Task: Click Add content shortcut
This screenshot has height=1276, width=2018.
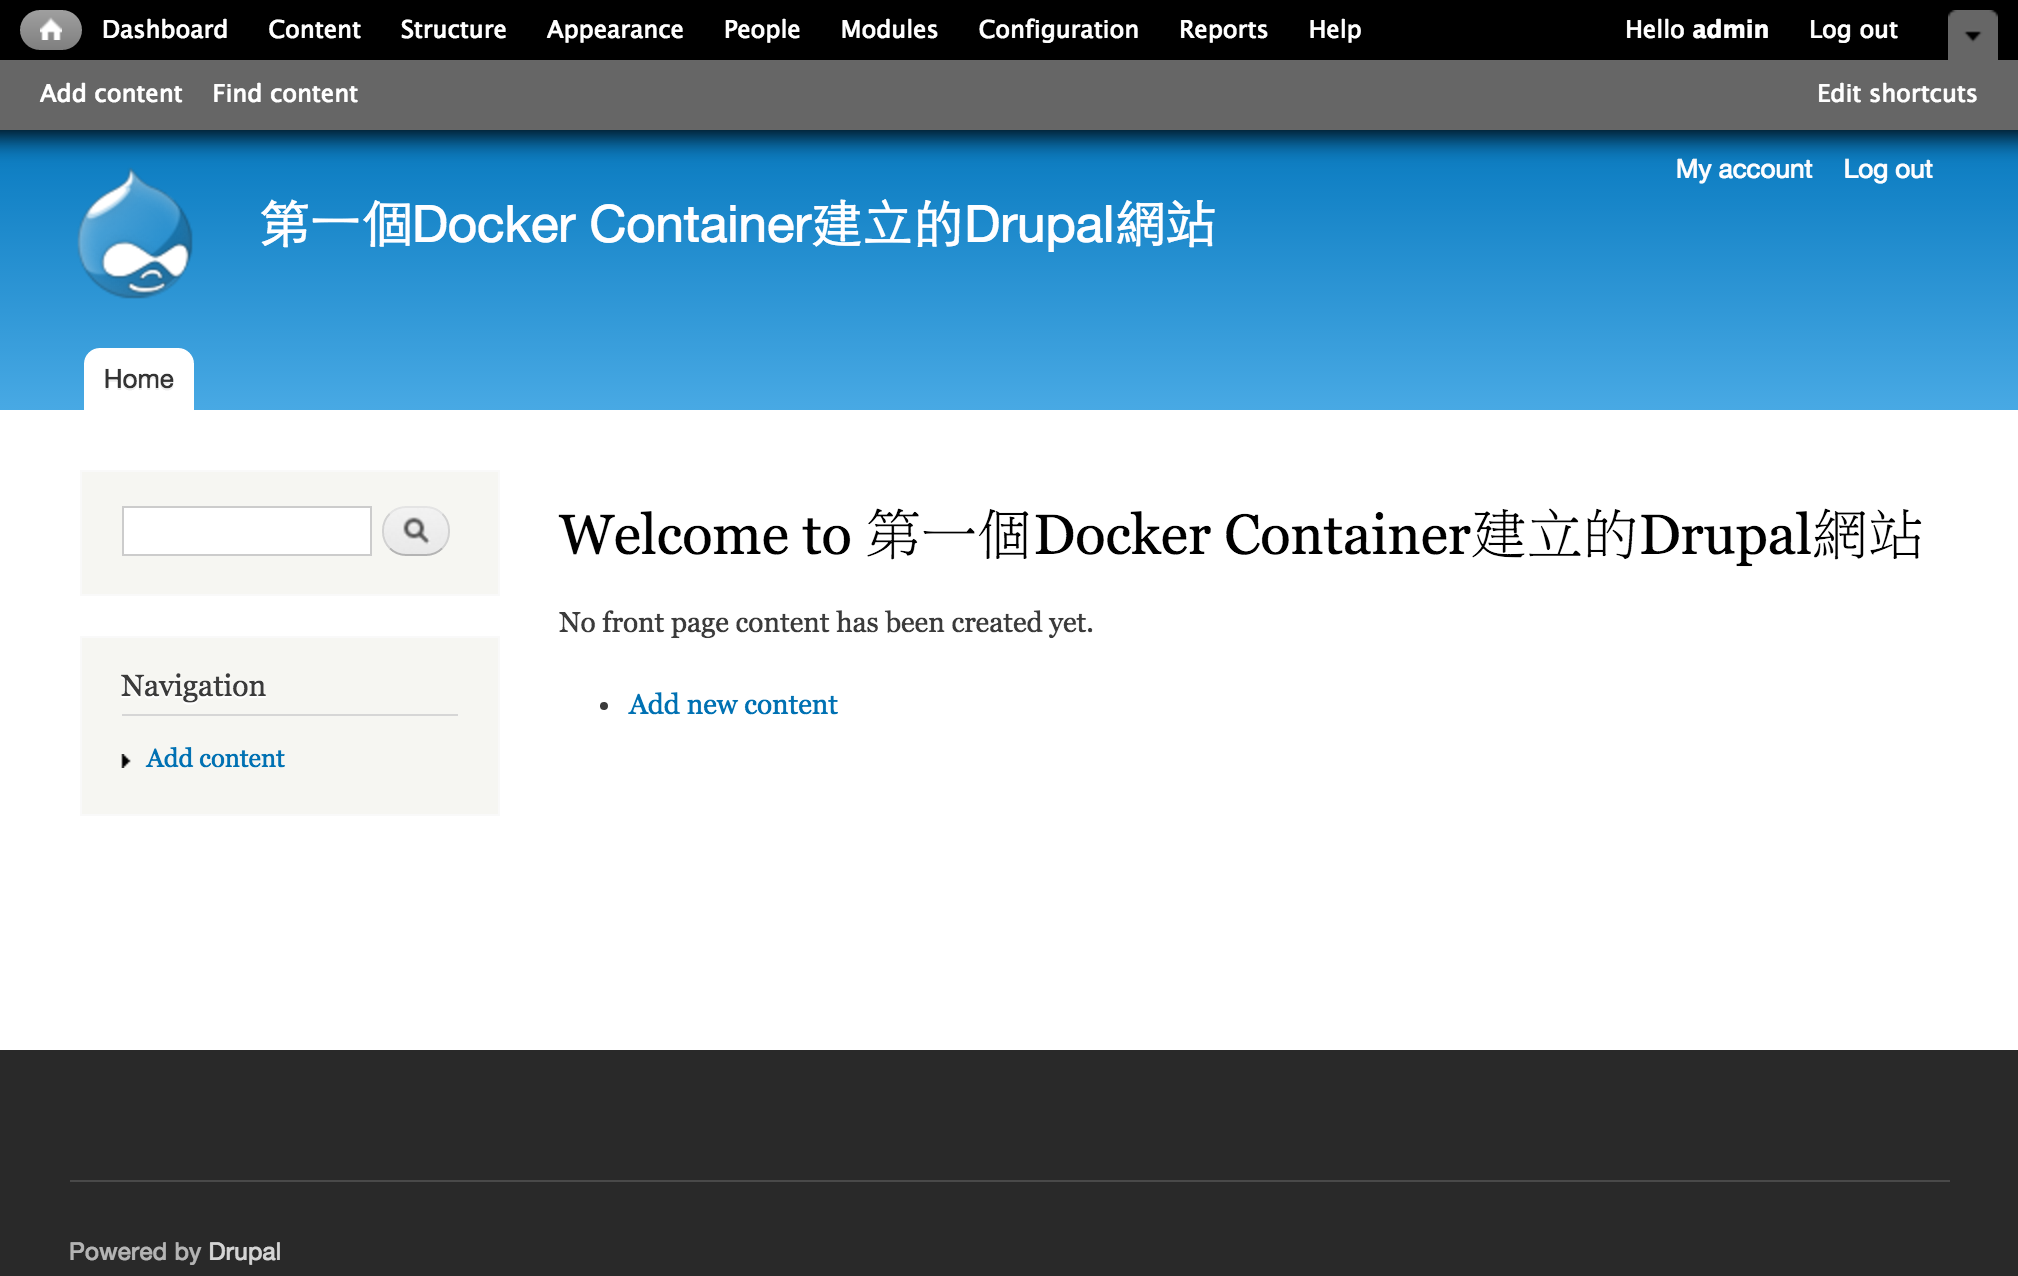Action: click(x=111, y=93)
